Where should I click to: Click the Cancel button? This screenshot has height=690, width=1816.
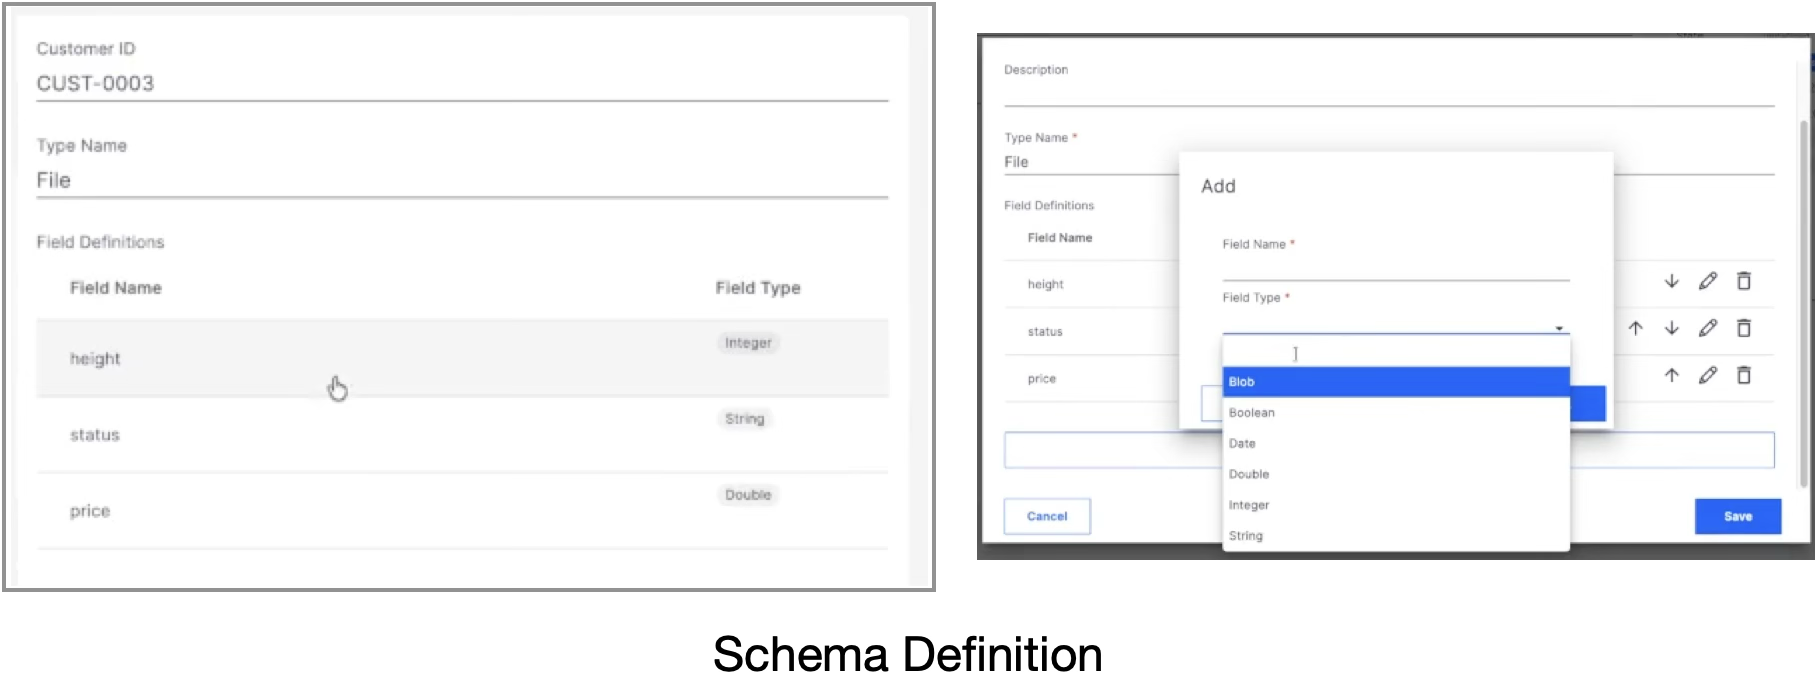point(1047,516)
